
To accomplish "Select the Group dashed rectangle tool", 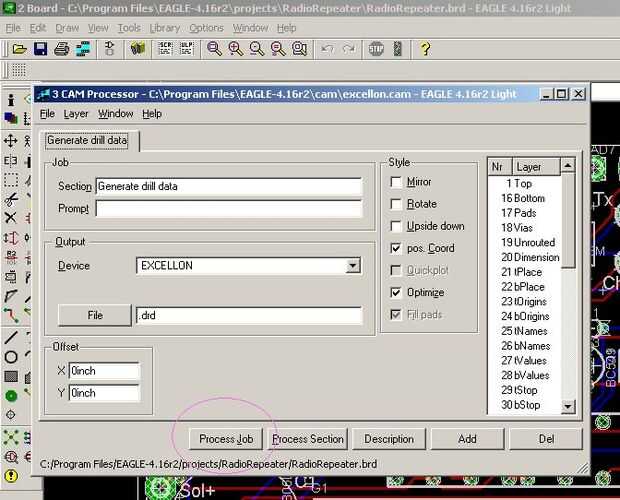I will [11, 179].
